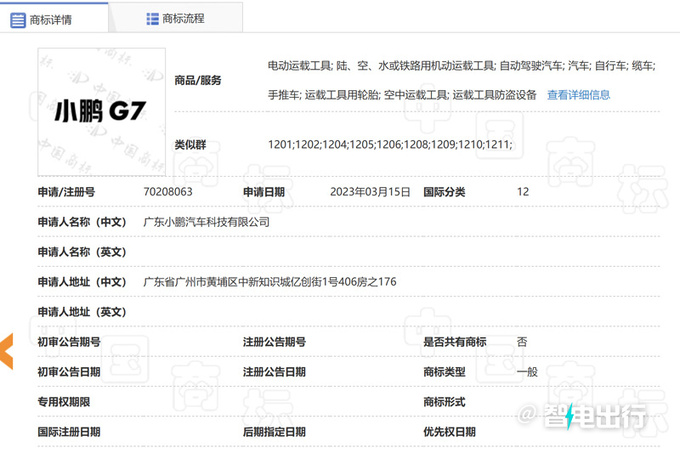
Task: Click the applicant address in 广州市黄埔区
Action: click(x=270, y=282)
